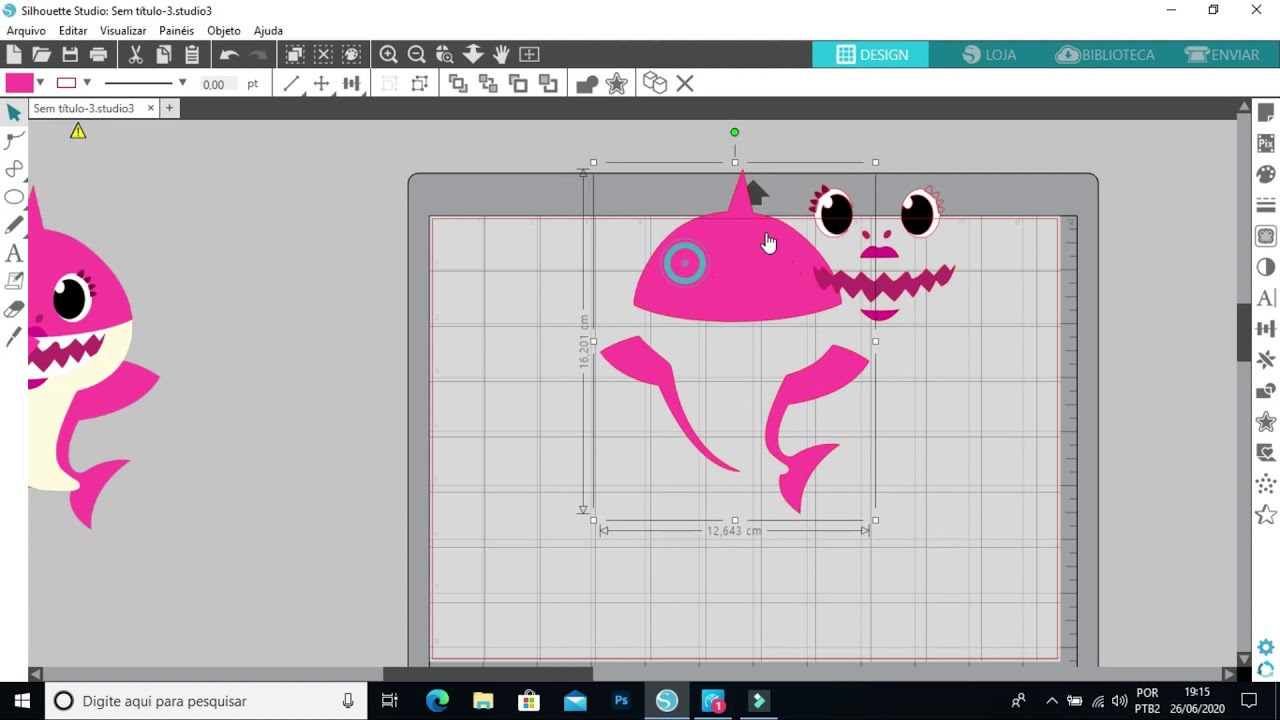This screenshot has width=1280, height=720.
Task: Delete the selection with the X icon
Action: 685,84
